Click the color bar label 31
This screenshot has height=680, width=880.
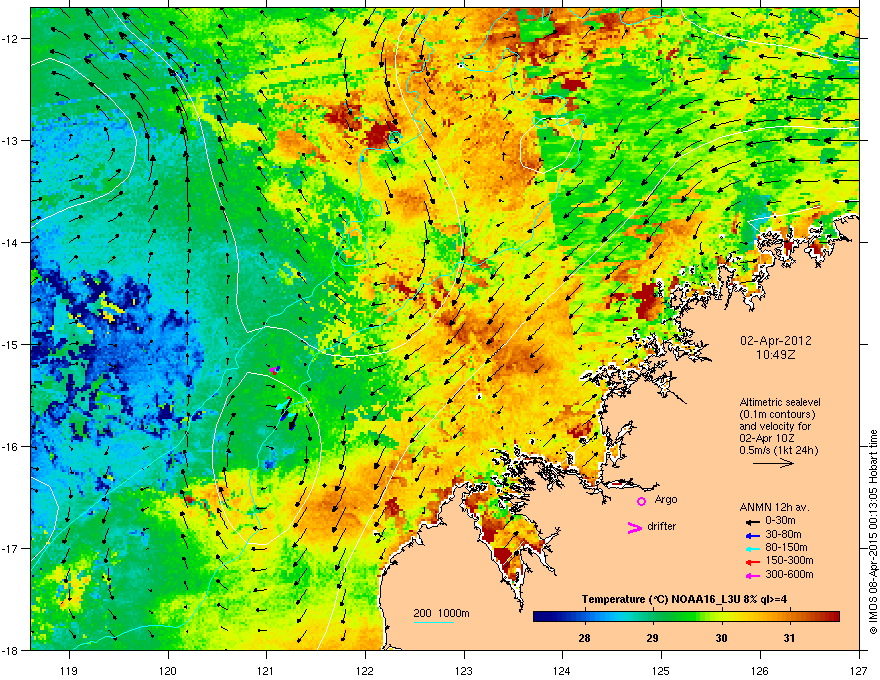(789, 638)
